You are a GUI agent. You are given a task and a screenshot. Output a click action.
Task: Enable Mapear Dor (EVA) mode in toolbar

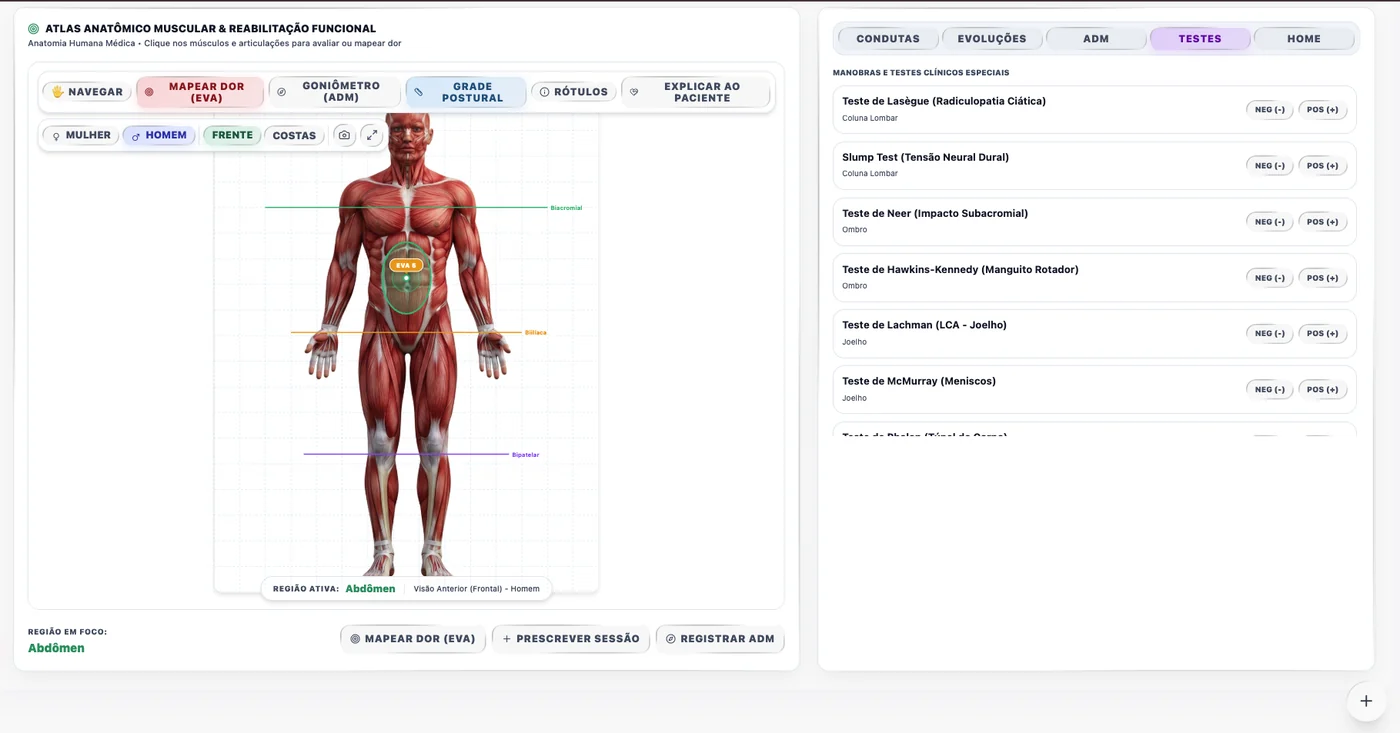tap(200, 92)
